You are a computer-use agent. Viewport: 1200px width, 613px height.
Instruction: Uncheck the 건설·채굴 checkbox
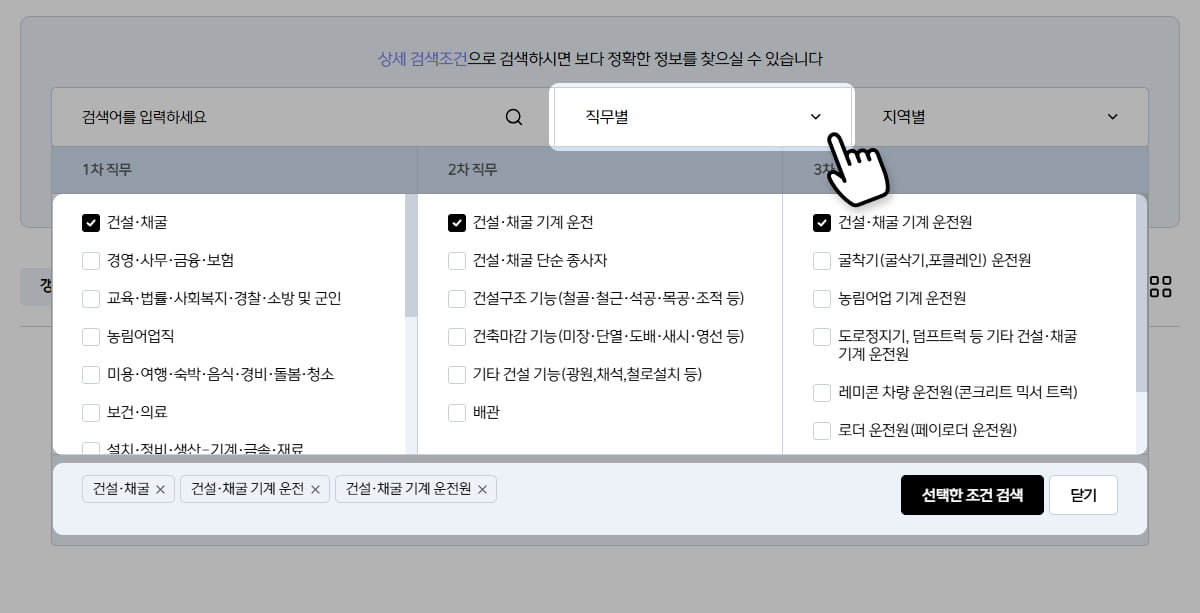click(91, 223)
